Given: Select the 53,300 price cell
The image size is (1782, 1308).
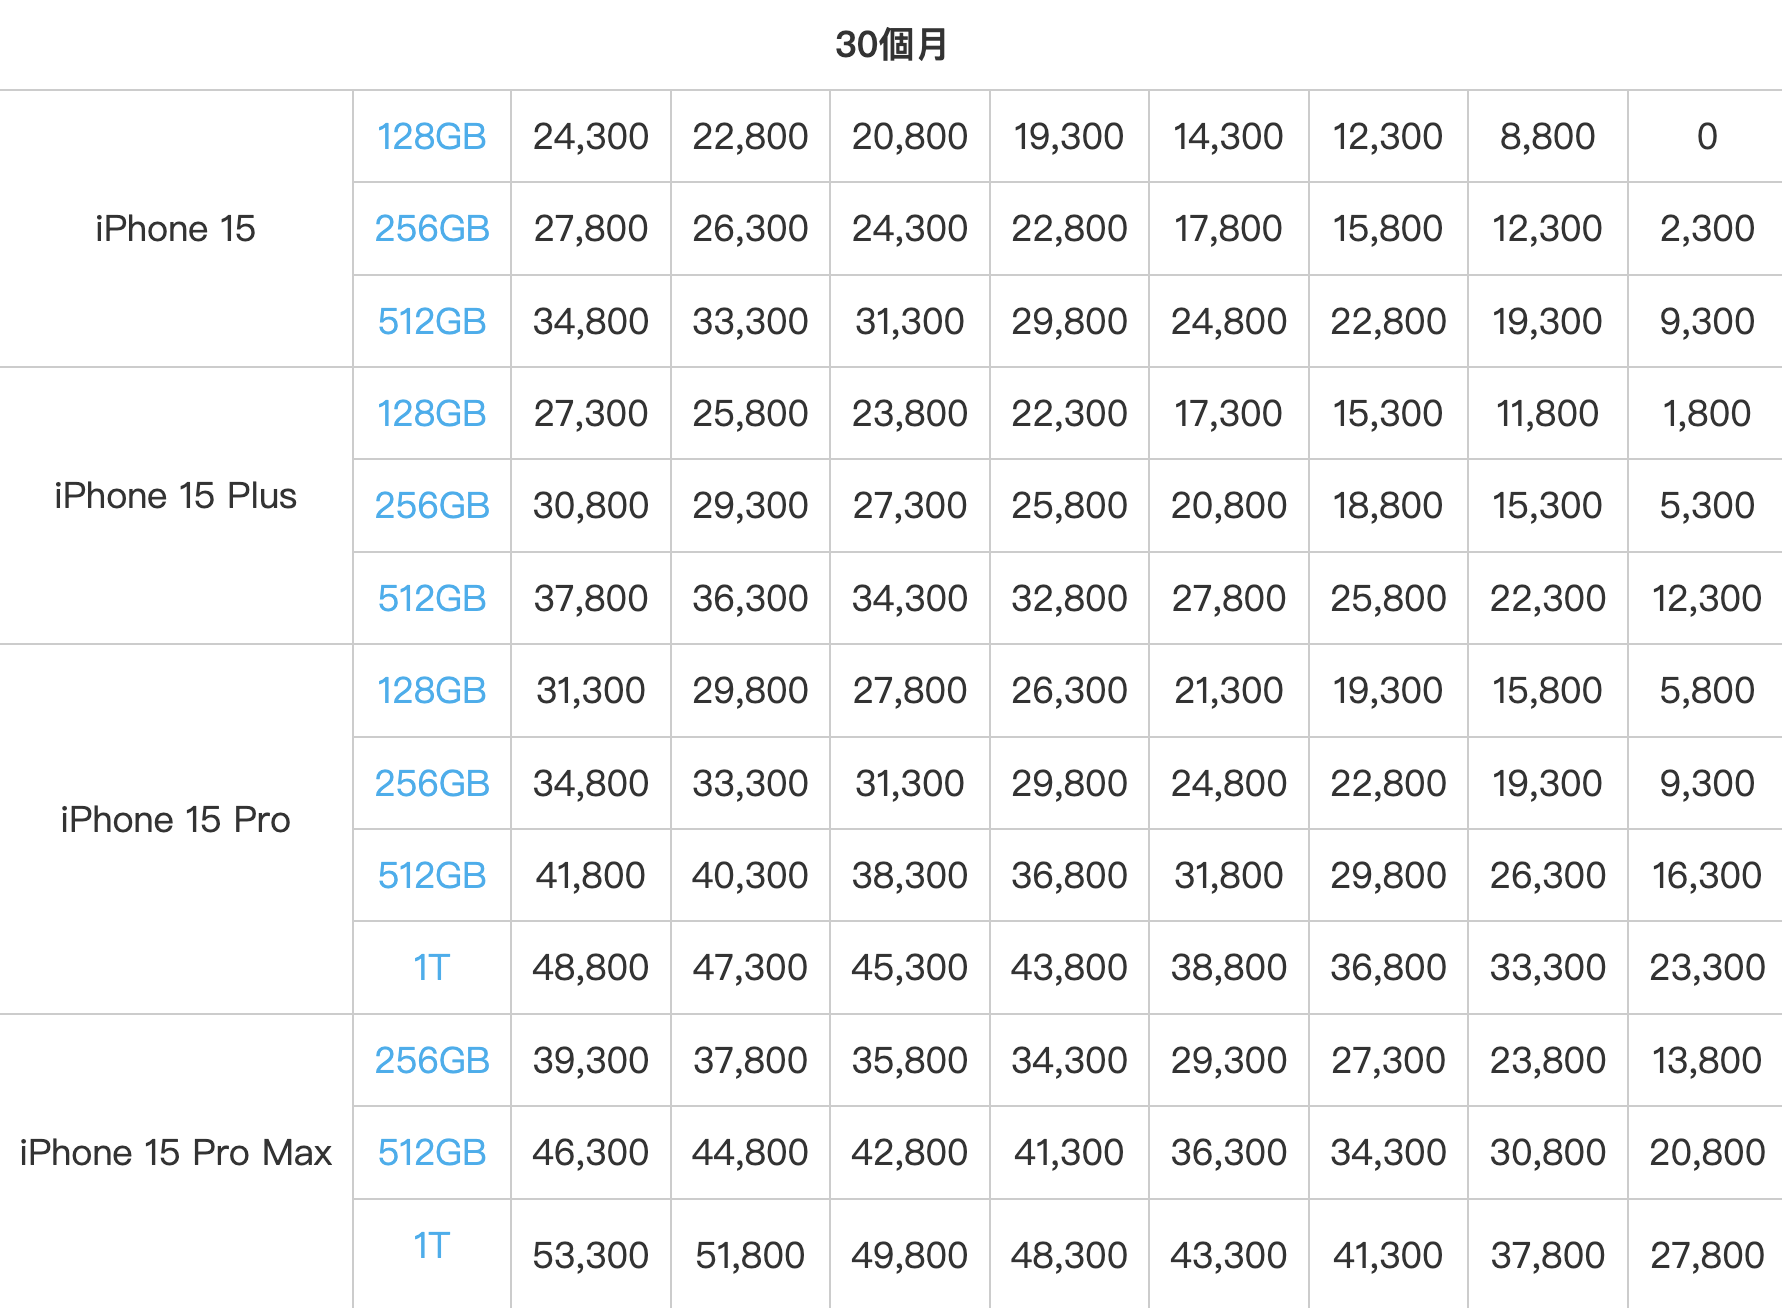Looking at the screenshot, I should [590, 1255].
